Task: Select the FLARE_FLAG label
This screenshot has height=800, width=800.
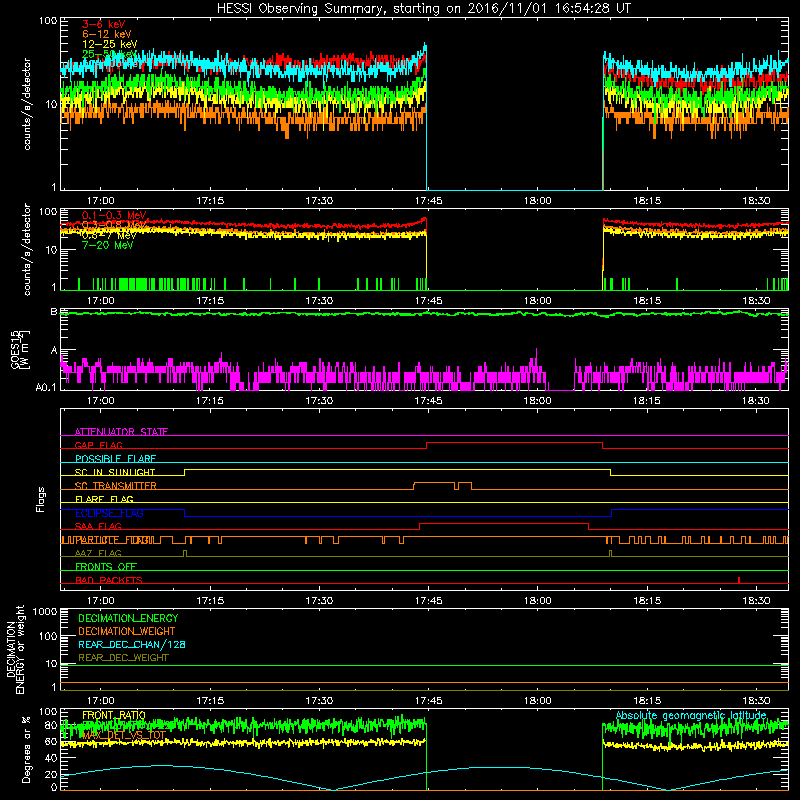Action: [x=104, y=499]
